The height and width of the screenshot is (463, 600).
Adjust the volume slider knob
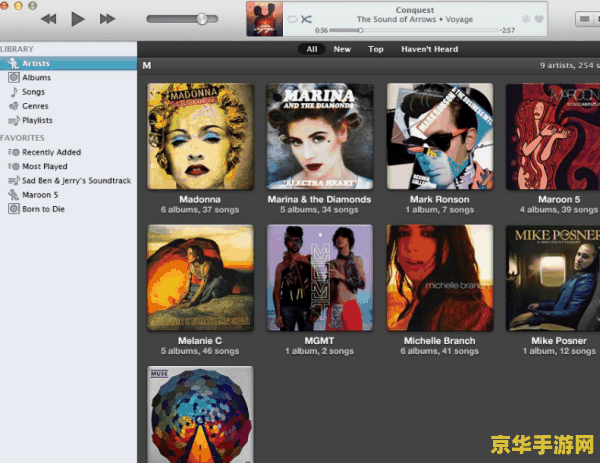point(202,19)
